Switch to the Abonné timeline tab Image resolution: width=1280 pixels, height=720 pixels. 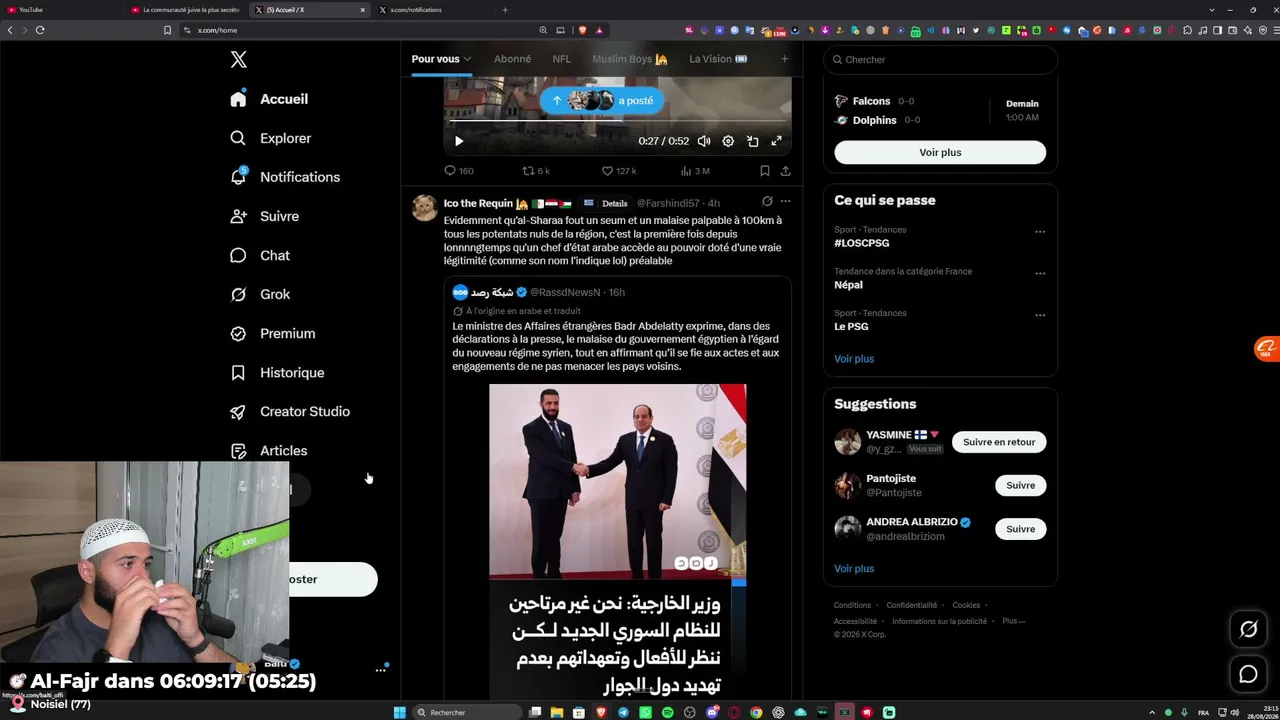pos(512,59)
